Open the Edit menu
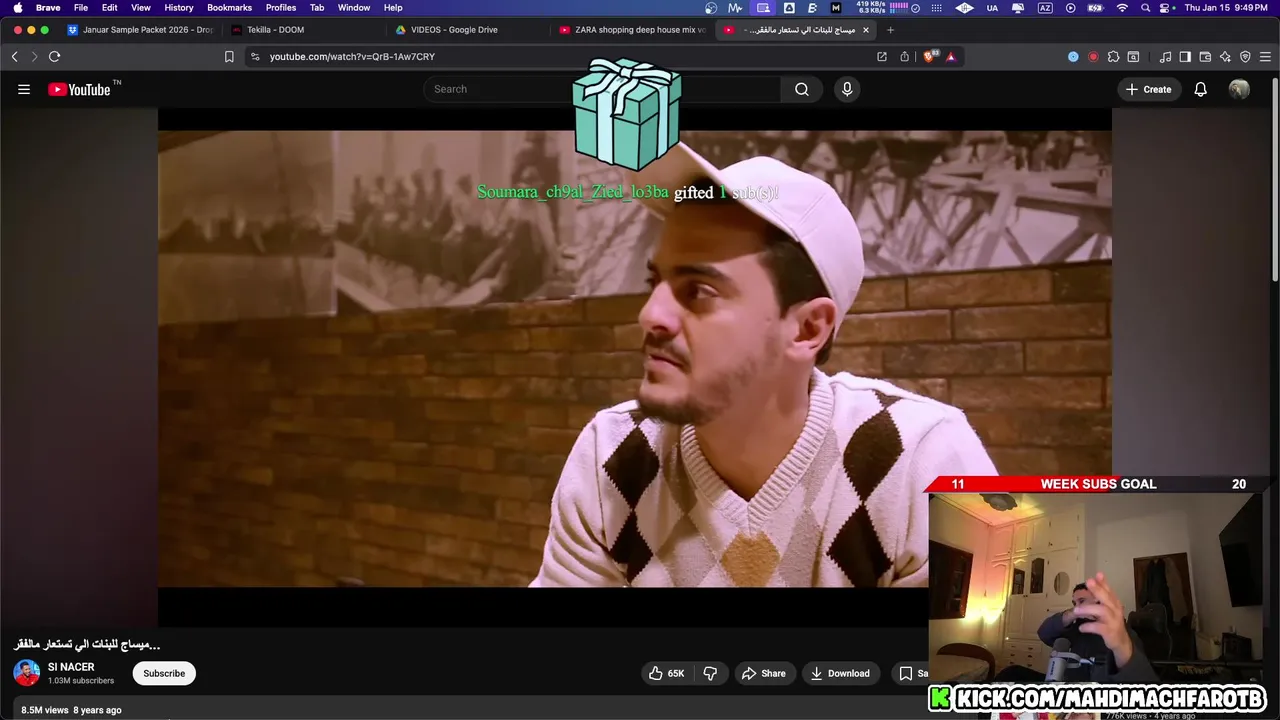Image resolution: width=1280 pixels, height=720 pixels. click(x=110, y=7)
